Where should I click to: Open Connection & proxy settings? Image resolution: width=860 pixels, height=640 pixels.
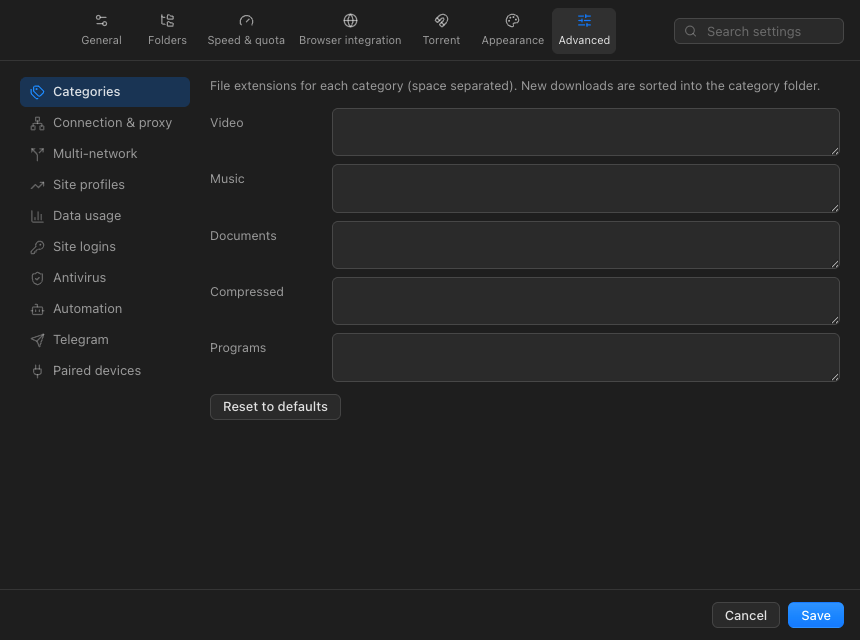tap(105, 123)
